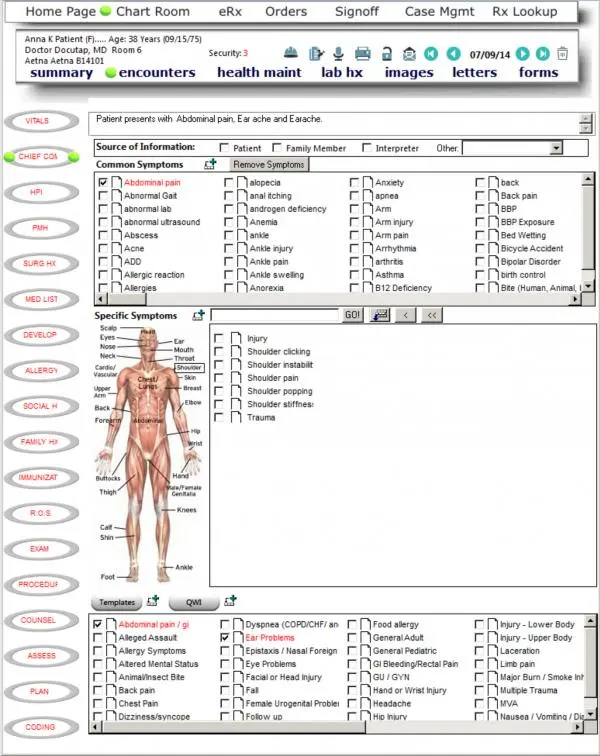Print the chart with printer icon

point(363,53)
